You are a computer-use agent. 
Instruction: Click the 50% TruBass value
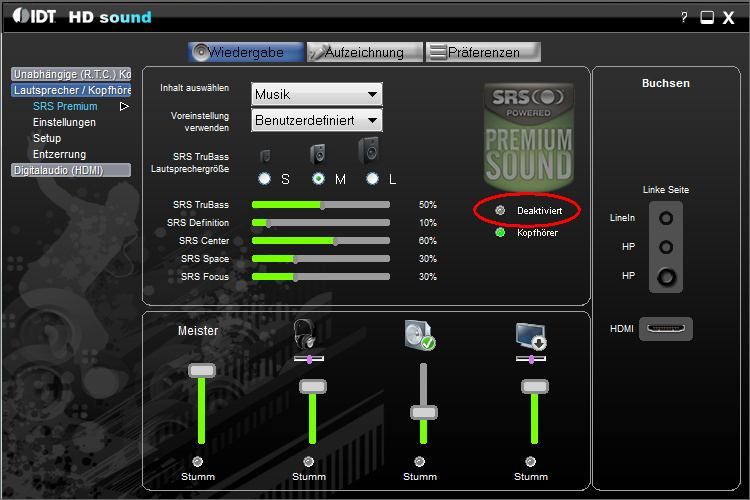[x=428, y=205]
